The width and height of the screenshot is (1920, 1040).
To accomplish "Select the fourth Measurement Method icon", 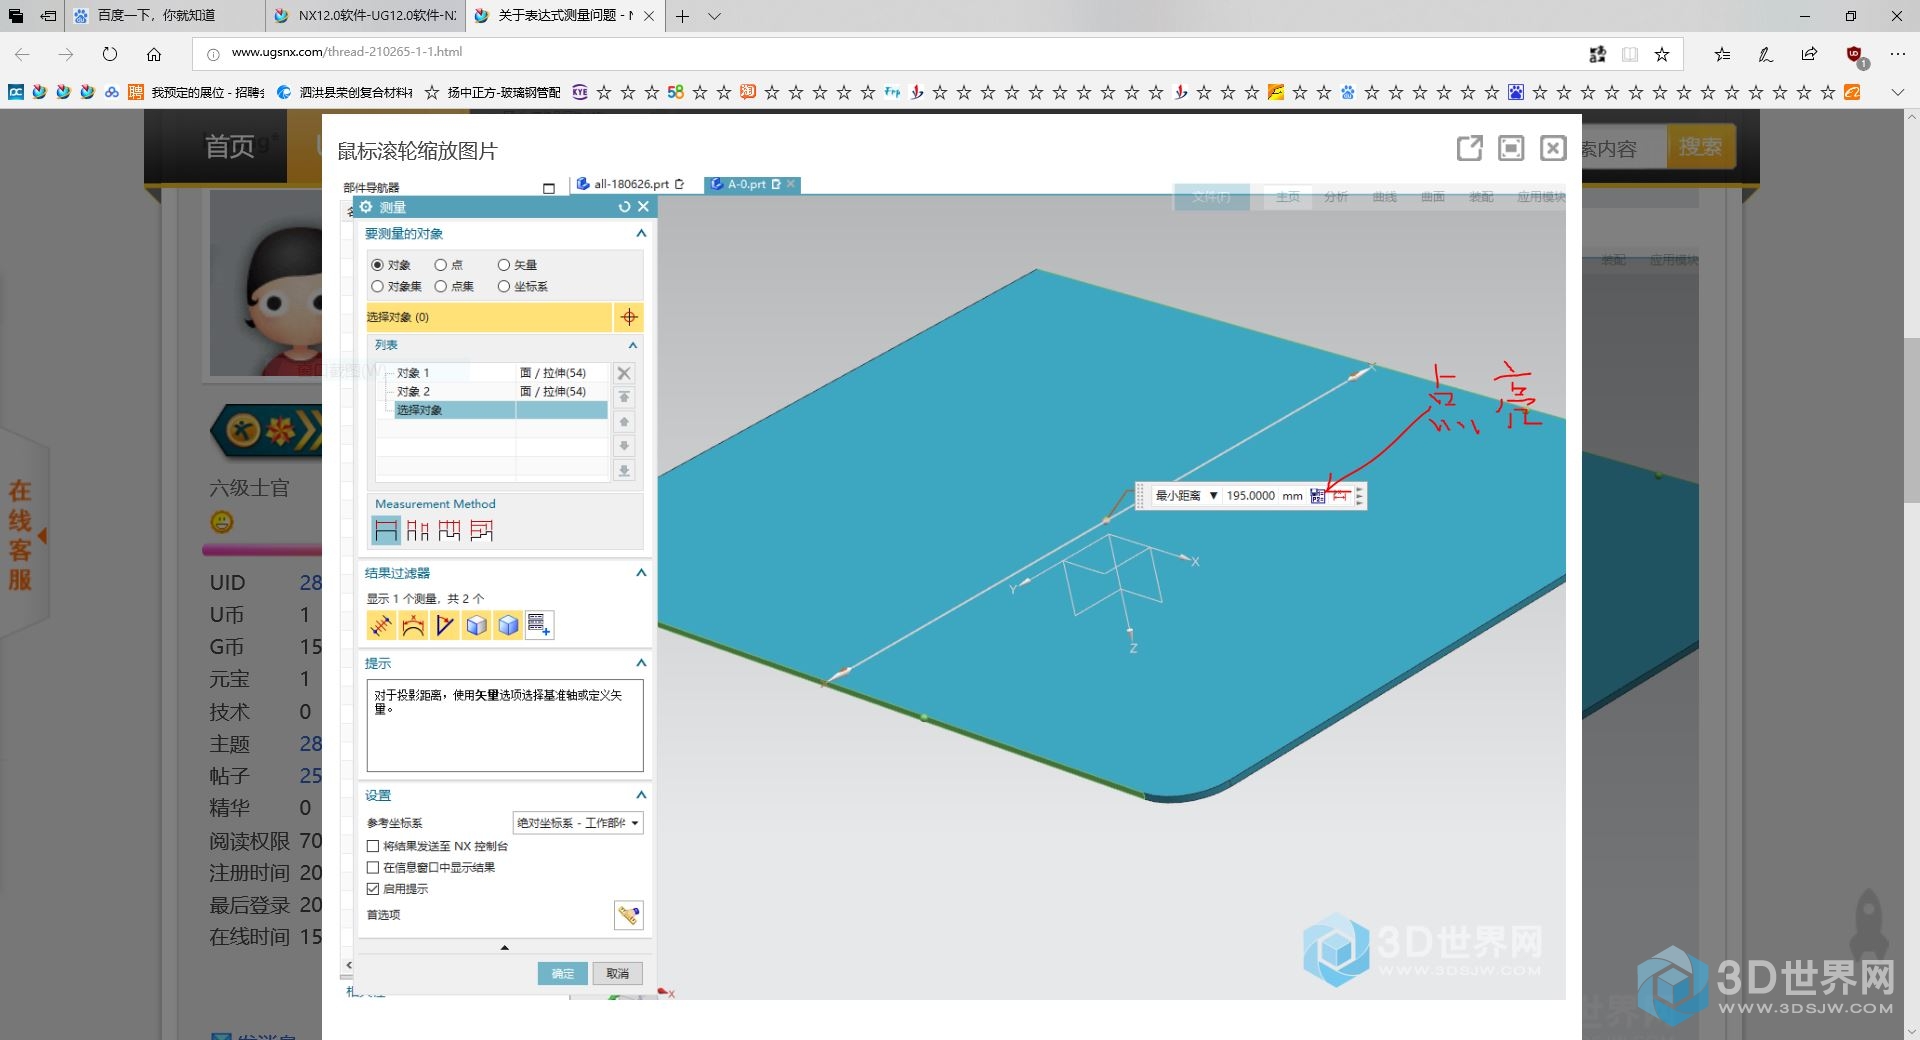I will [482, 530].
